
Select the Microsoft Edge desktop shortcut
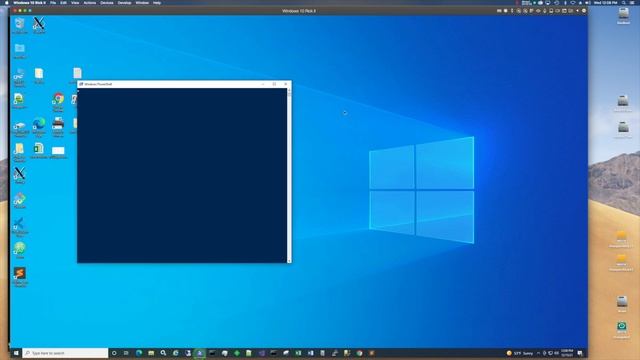[39, 127]
